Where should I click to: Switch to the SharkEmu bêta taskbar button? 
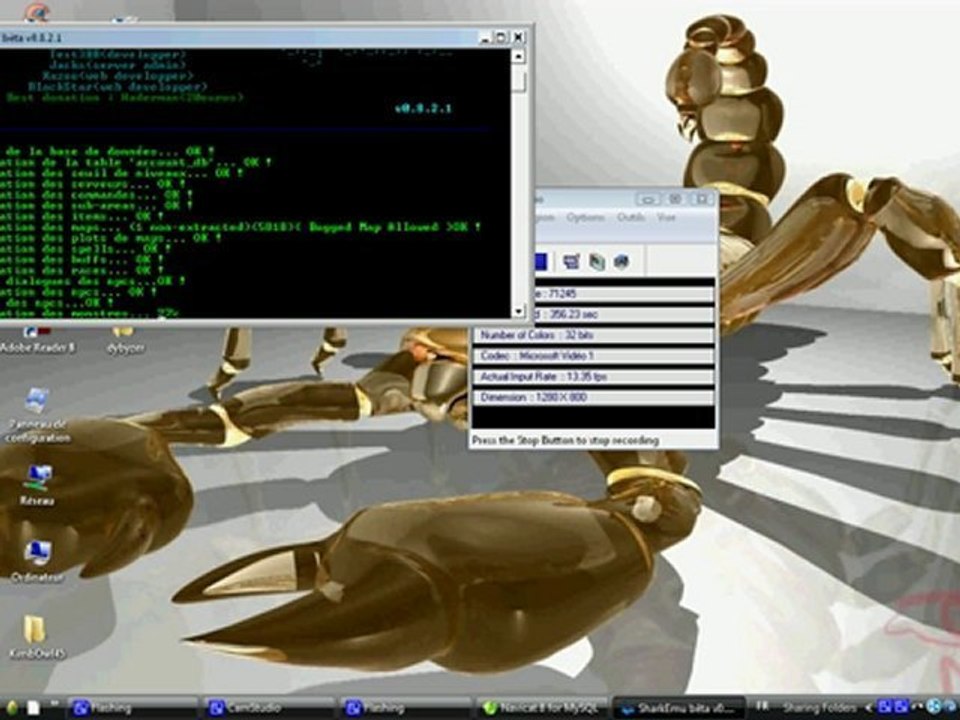coord(678,708)
